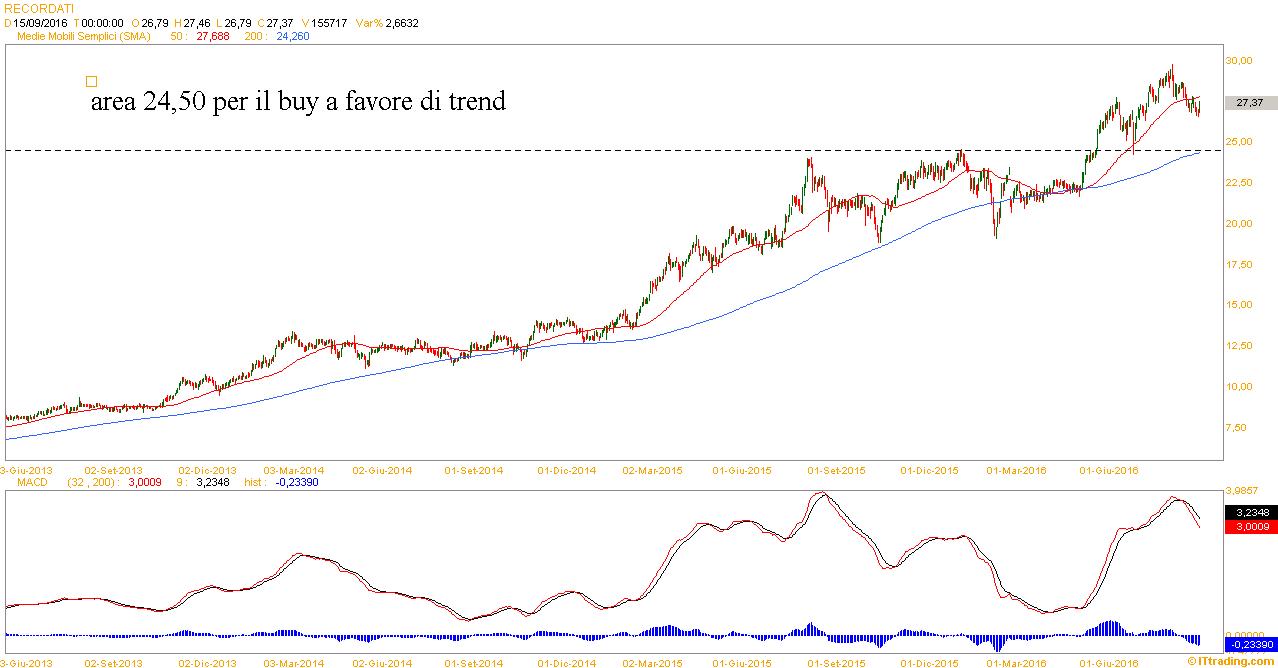The height and width of the screenshot is (668, 1278).
Task: Click the 22,50 price axis label
Action: point(1239,183)
